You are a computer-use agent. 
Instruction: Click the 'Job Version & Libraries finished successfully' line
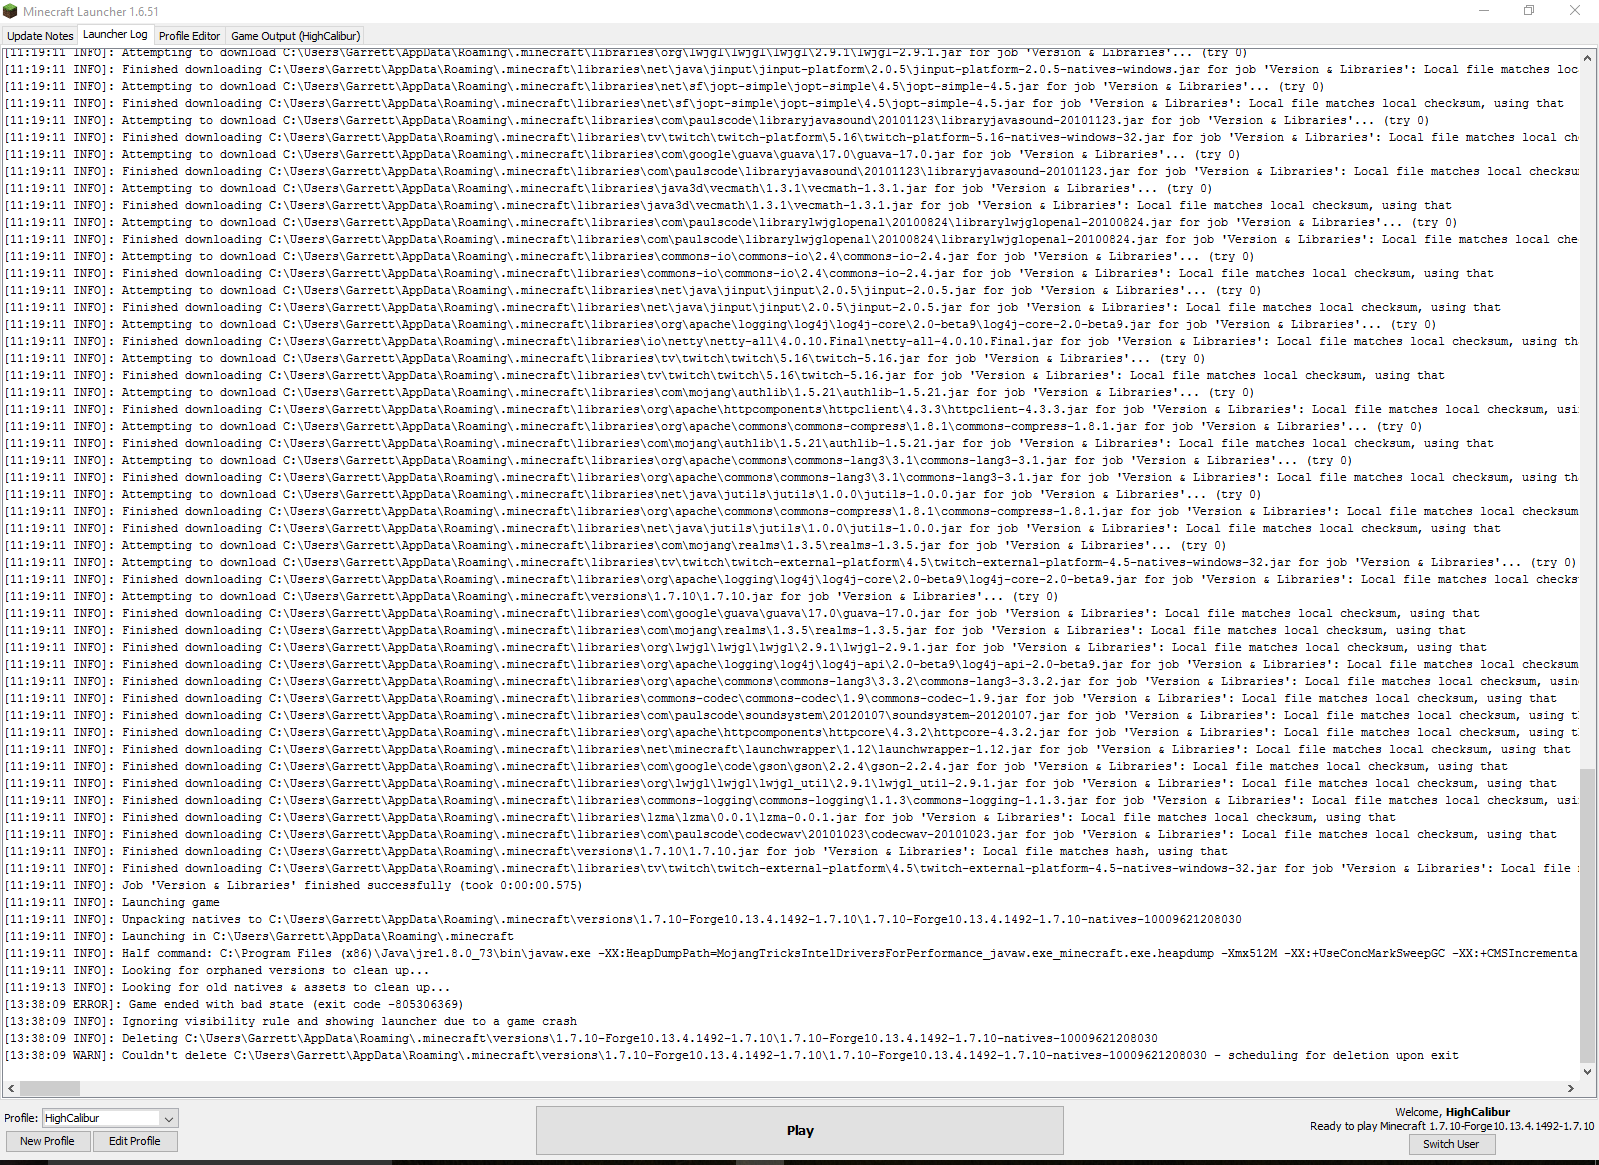(x=293, y=885)
